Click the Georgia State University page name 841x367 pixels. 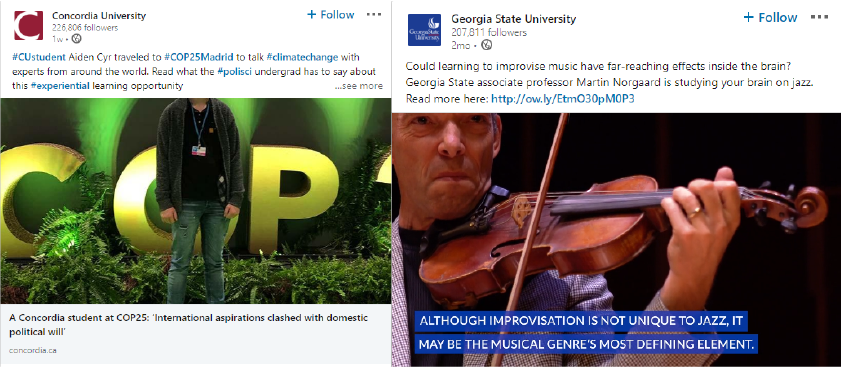point(514,19)
